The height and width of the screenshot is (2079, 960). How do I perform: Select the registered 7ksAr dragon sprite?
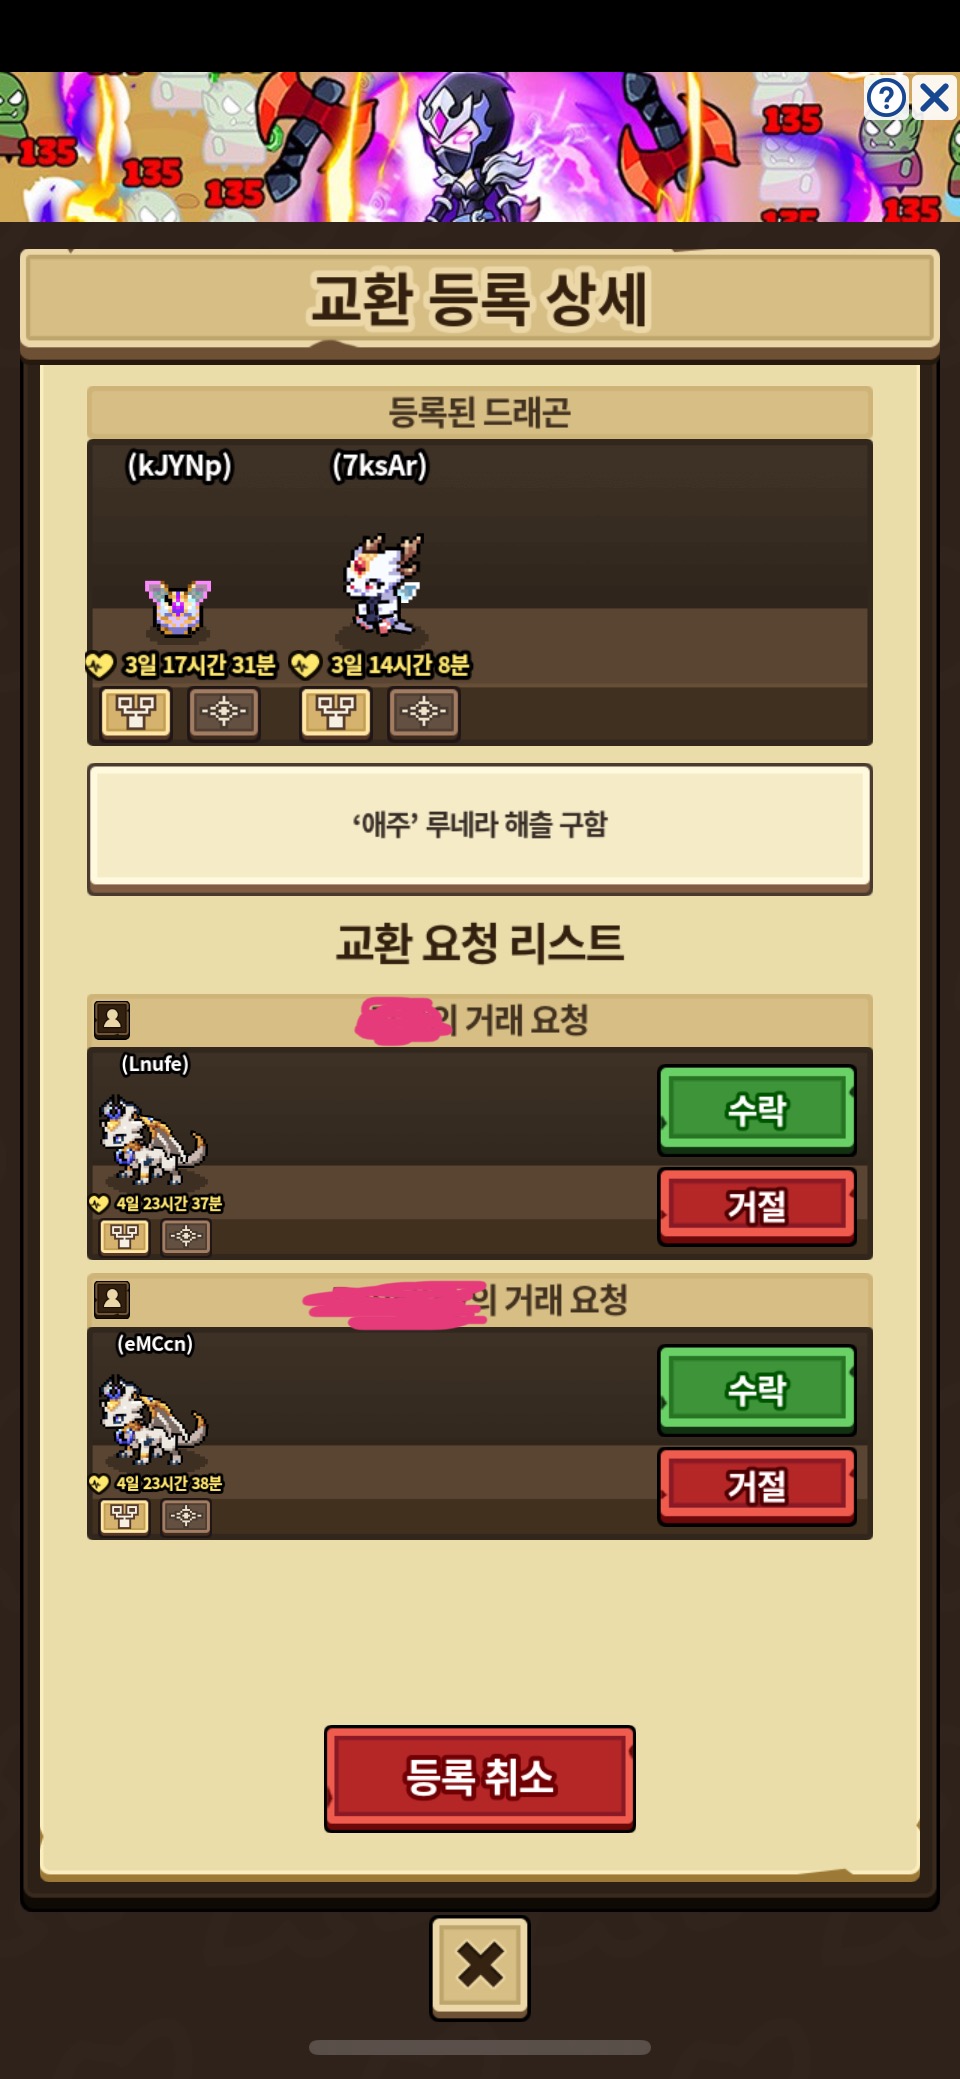[383, 585]
